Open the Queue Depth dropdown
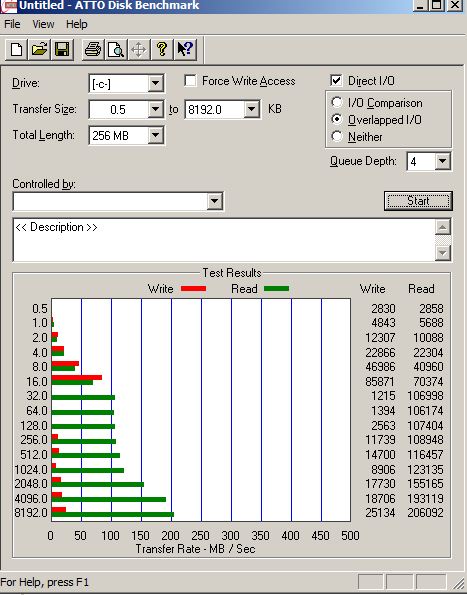 (x=442, y=162)
